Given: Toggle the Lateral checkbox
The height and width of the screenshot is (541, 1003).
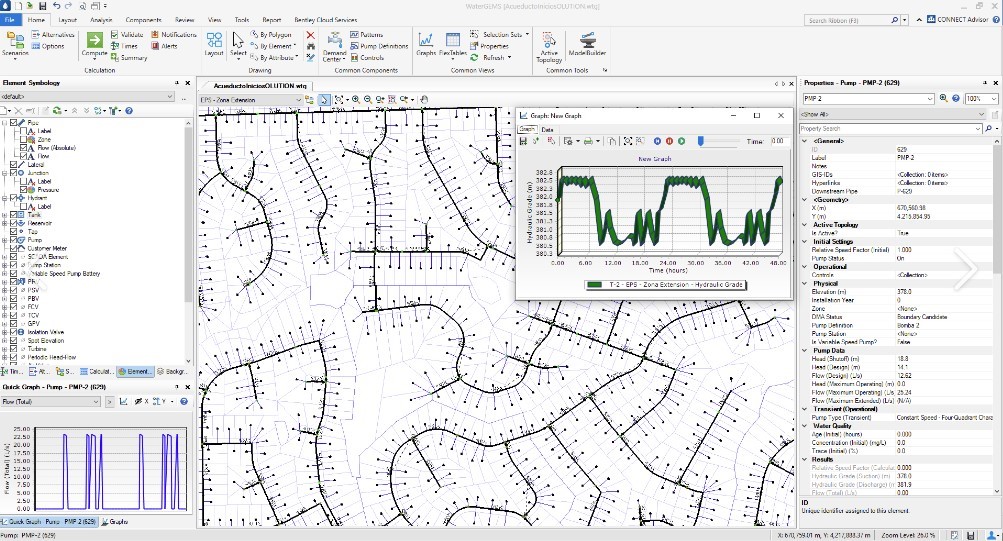Looking at the screenshot, I should [13, 164].
